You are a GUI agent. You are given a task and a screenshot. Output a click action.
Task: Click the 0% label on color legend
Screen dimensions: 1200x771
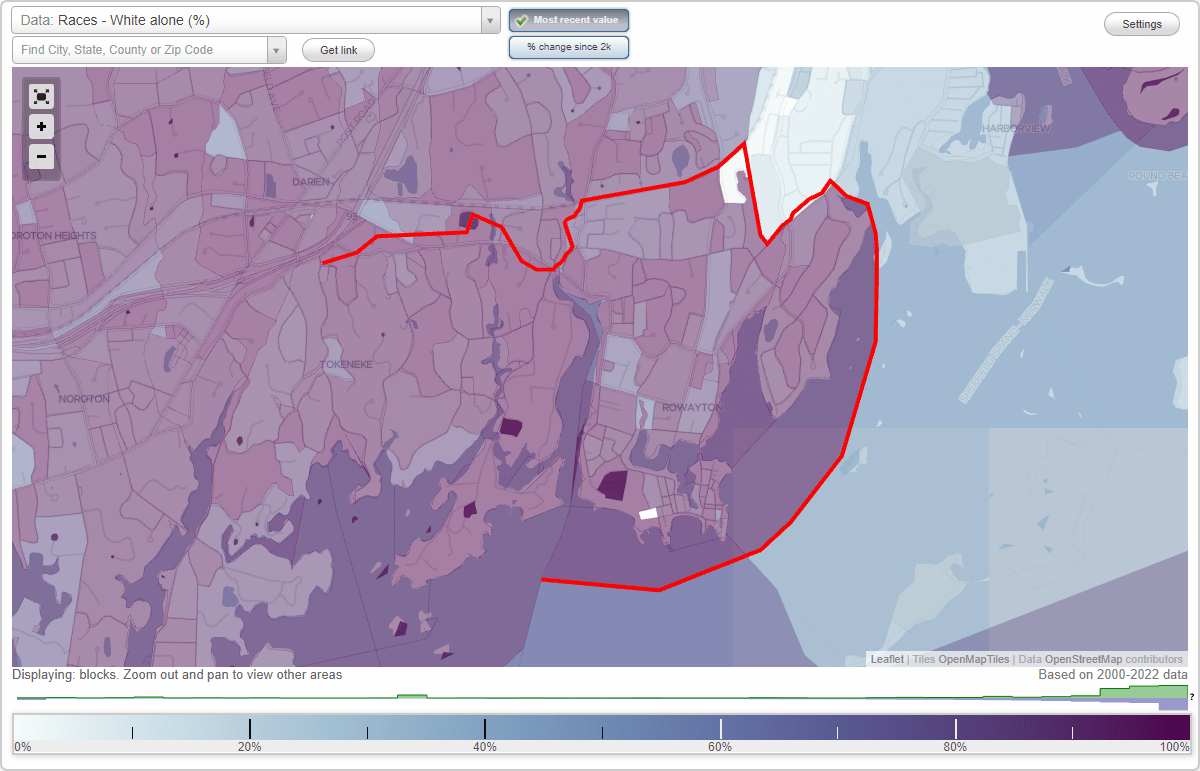(22, 747)
